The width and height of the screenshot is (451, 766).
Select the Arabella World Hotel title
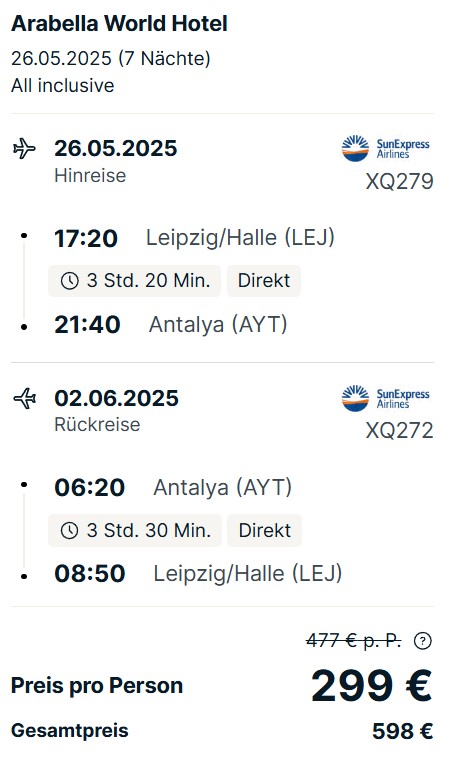[x=119, y=23]
